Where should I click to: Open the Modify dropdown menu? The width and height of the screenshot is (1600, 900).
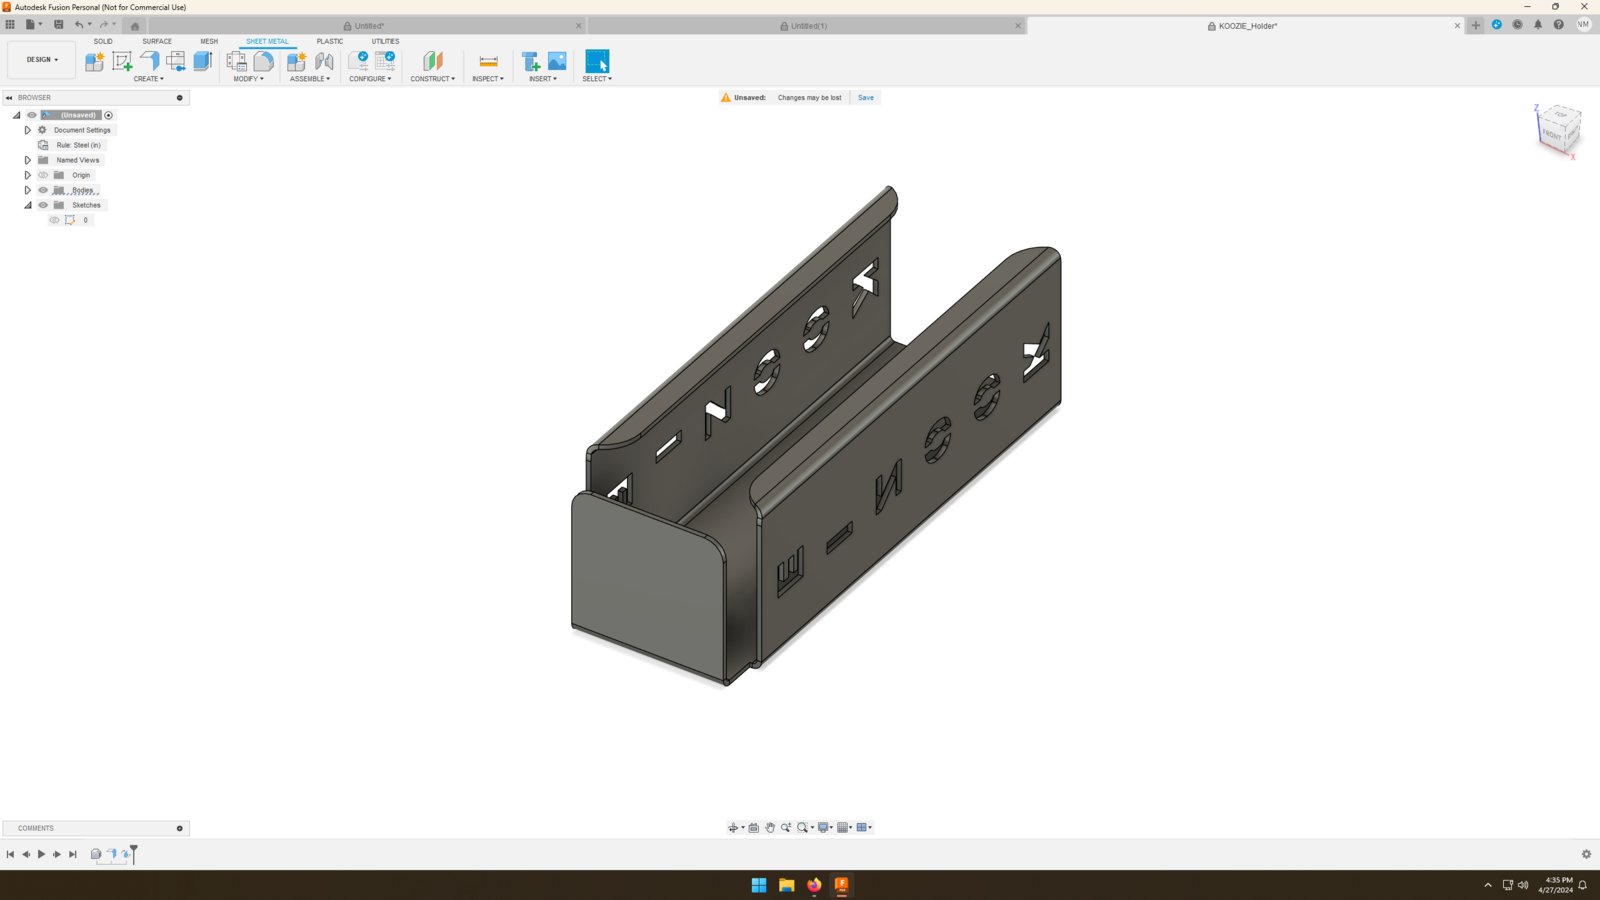click(x=249, y=79)
